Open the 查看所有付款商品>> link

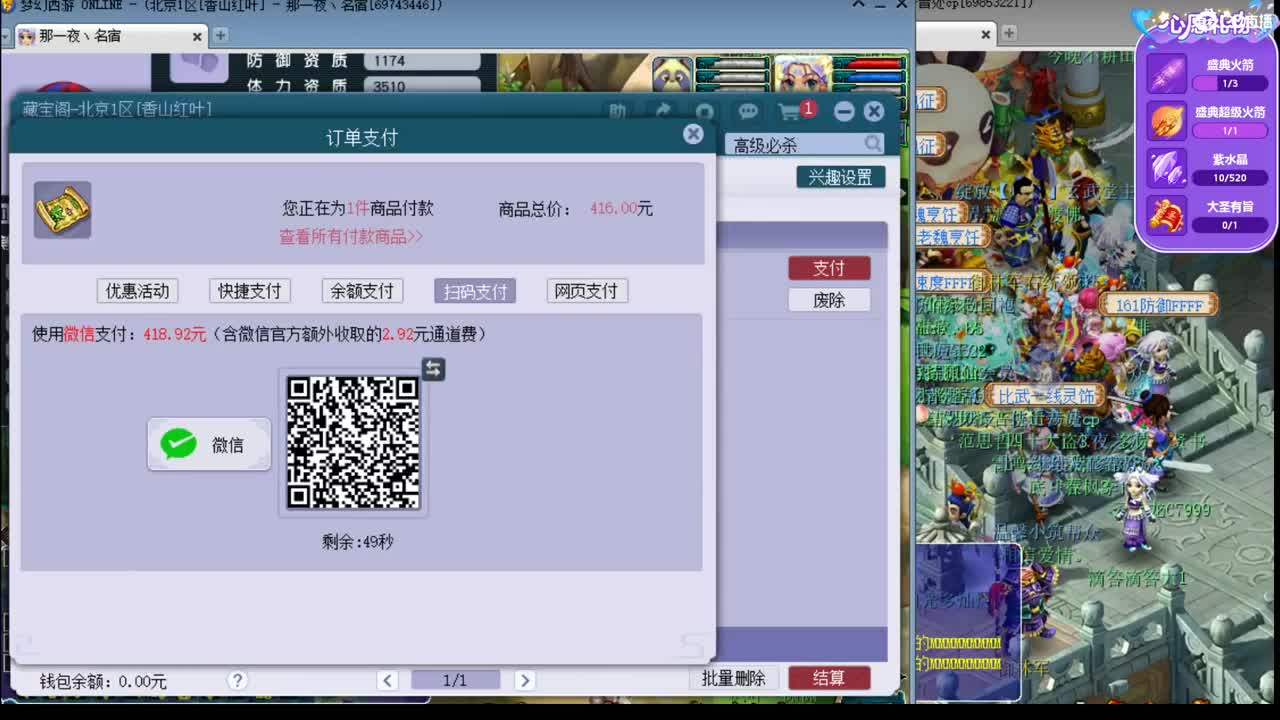(x=351, y=236)
